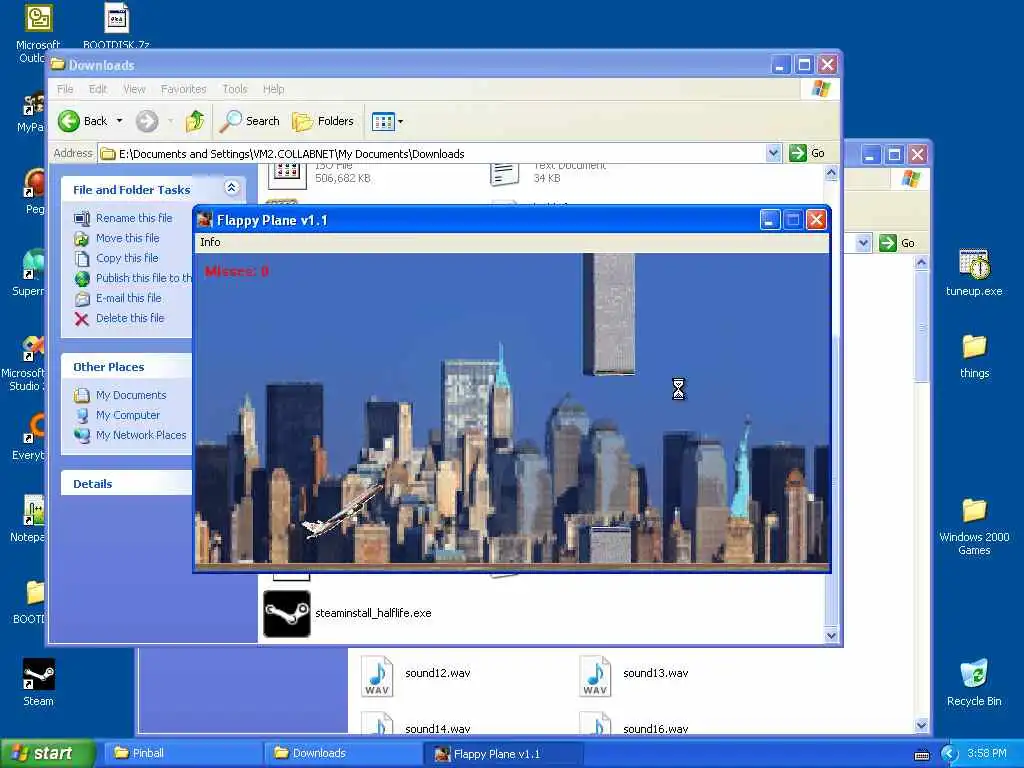Select sound12.wav in the back window

point(438,673)
